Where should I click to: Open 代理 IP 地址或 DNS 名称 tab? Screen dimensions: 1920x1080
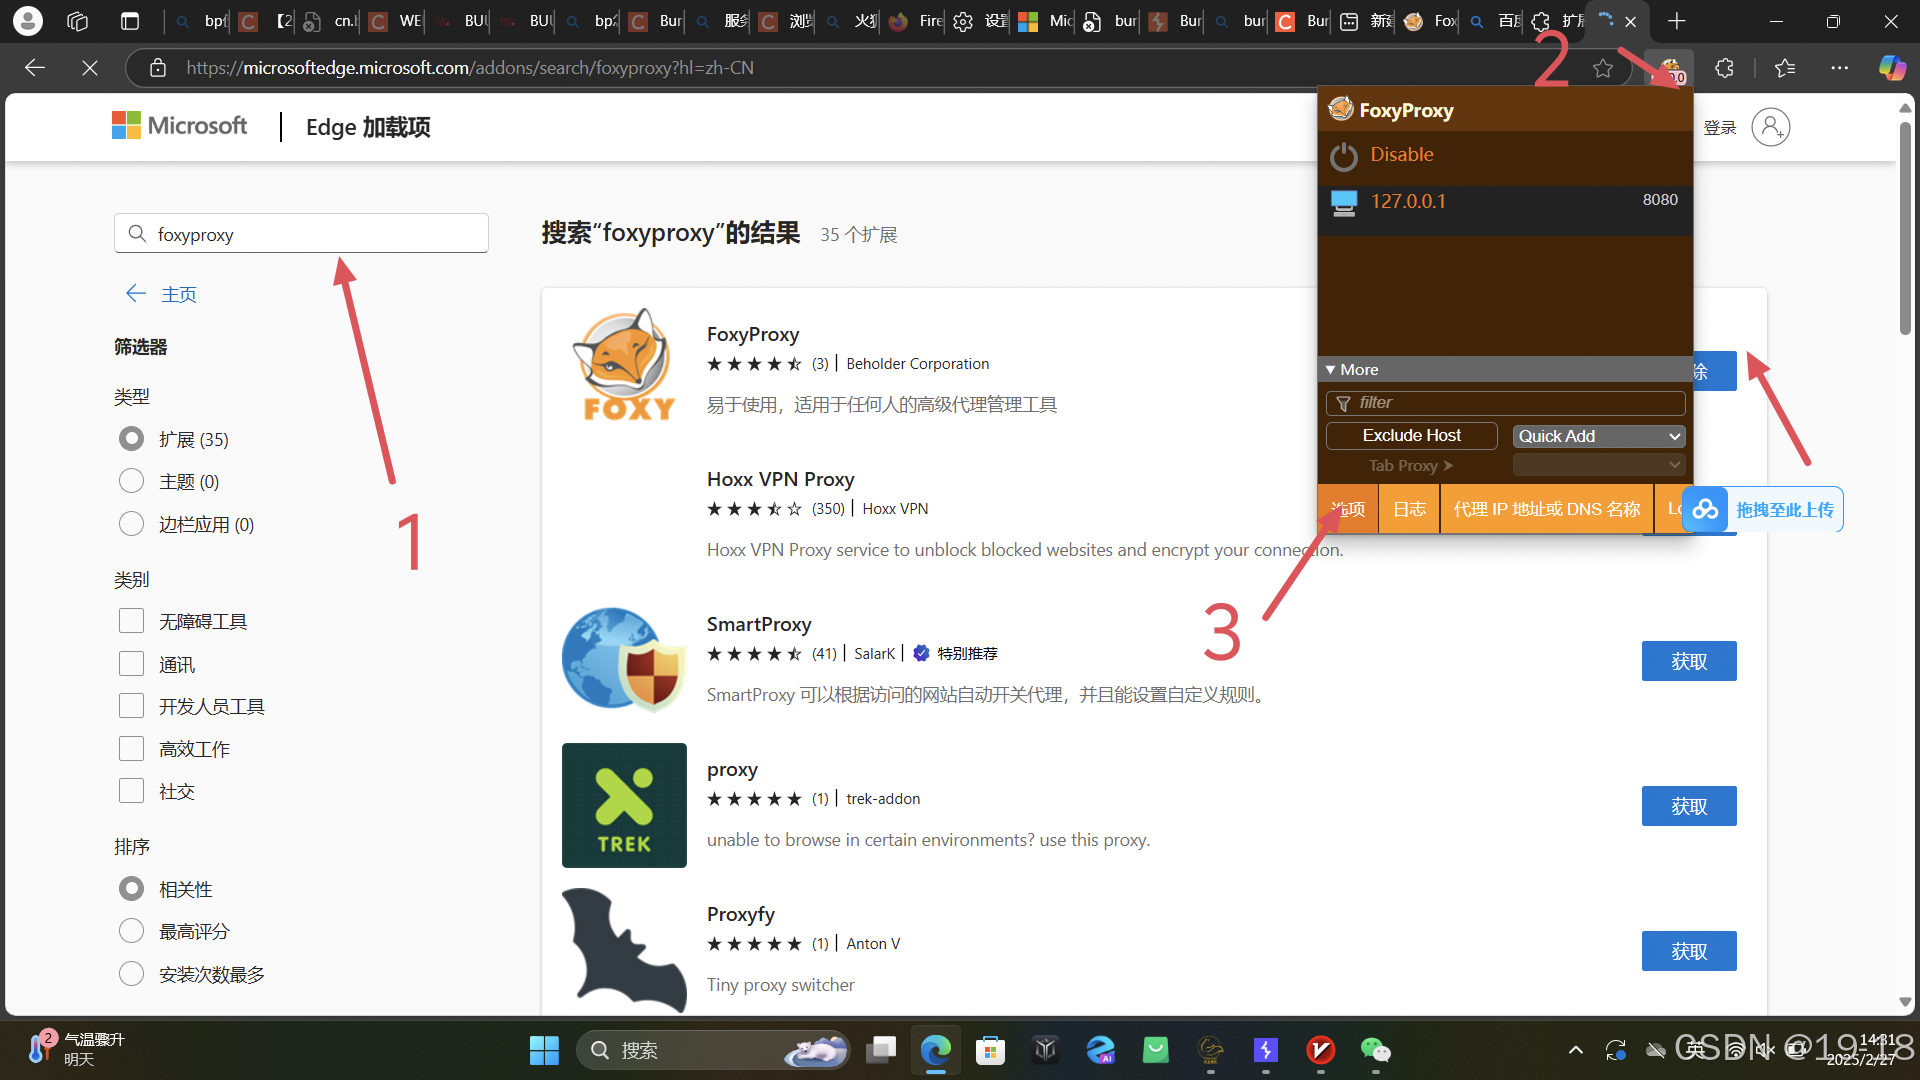tap(1546, 509)
